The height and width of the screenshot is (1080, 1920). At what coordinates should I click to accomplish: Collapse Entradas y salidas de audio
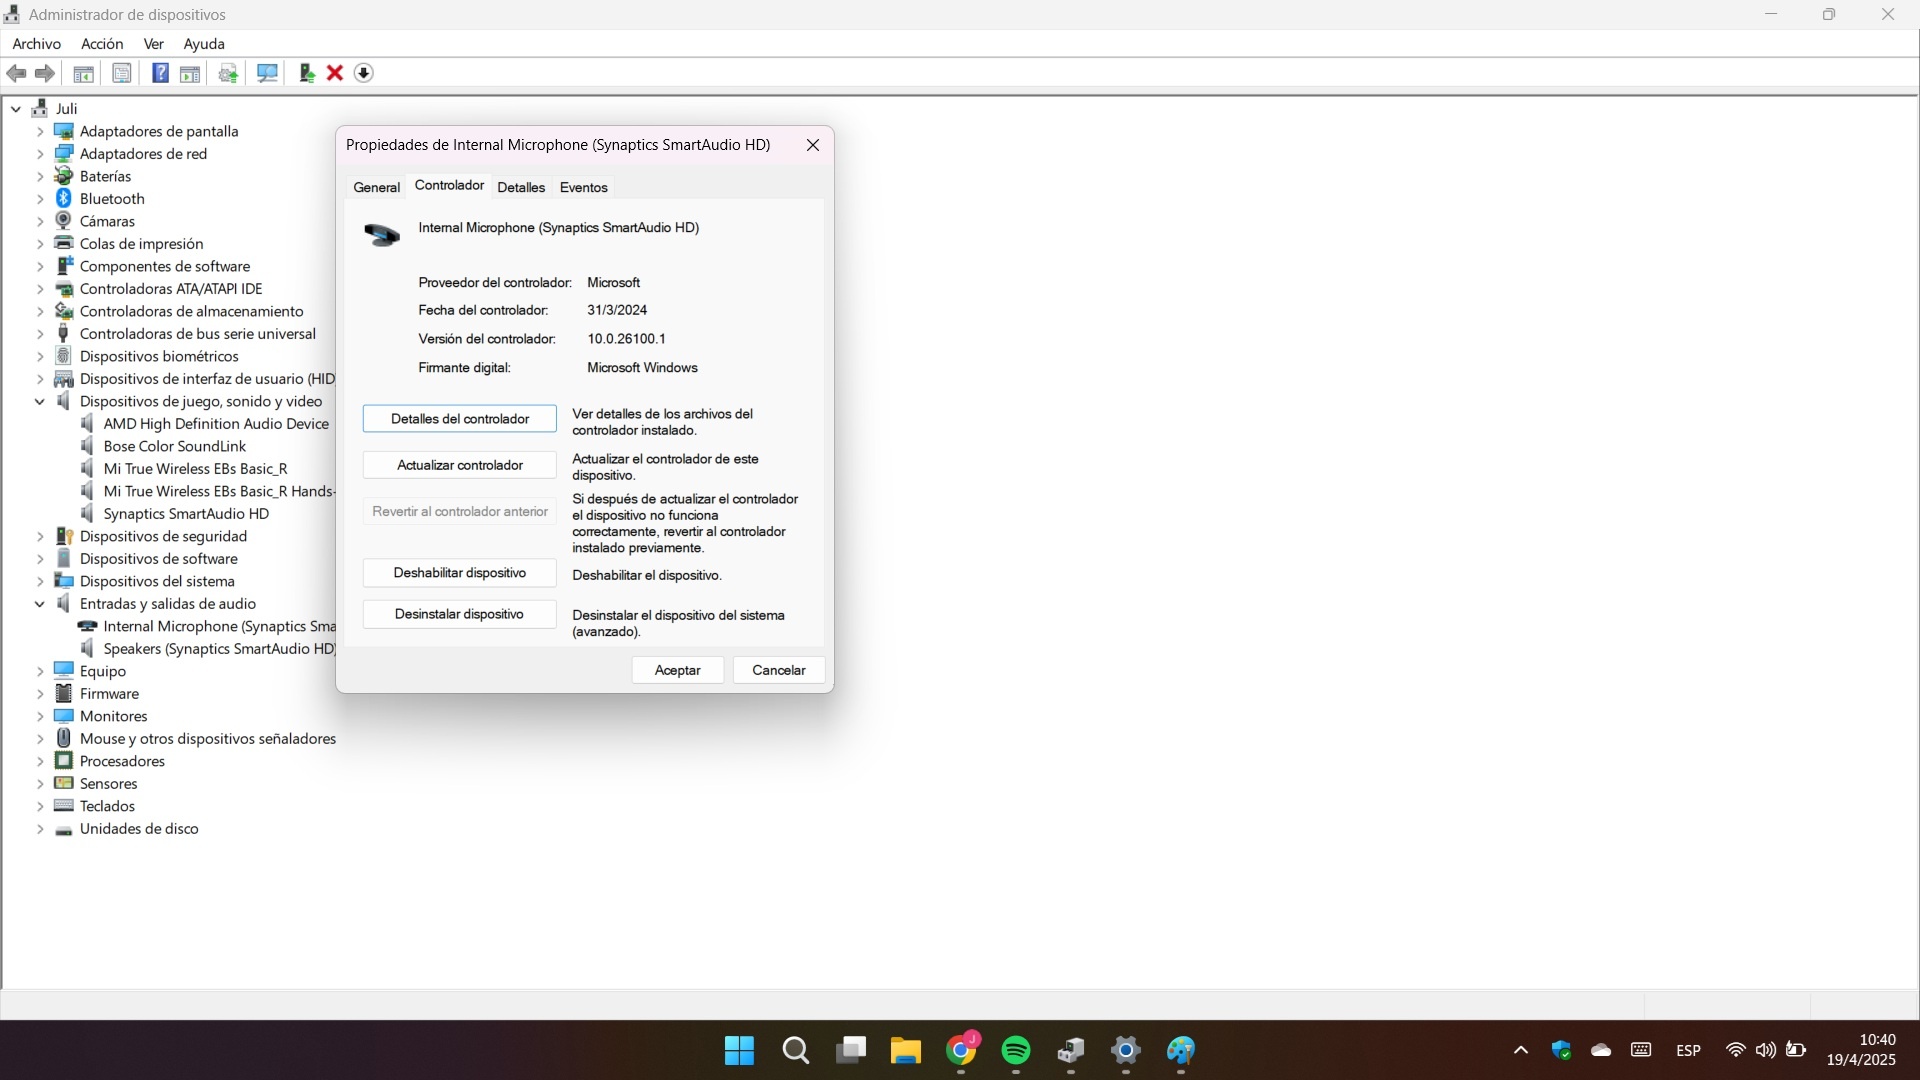coord(40,604)
